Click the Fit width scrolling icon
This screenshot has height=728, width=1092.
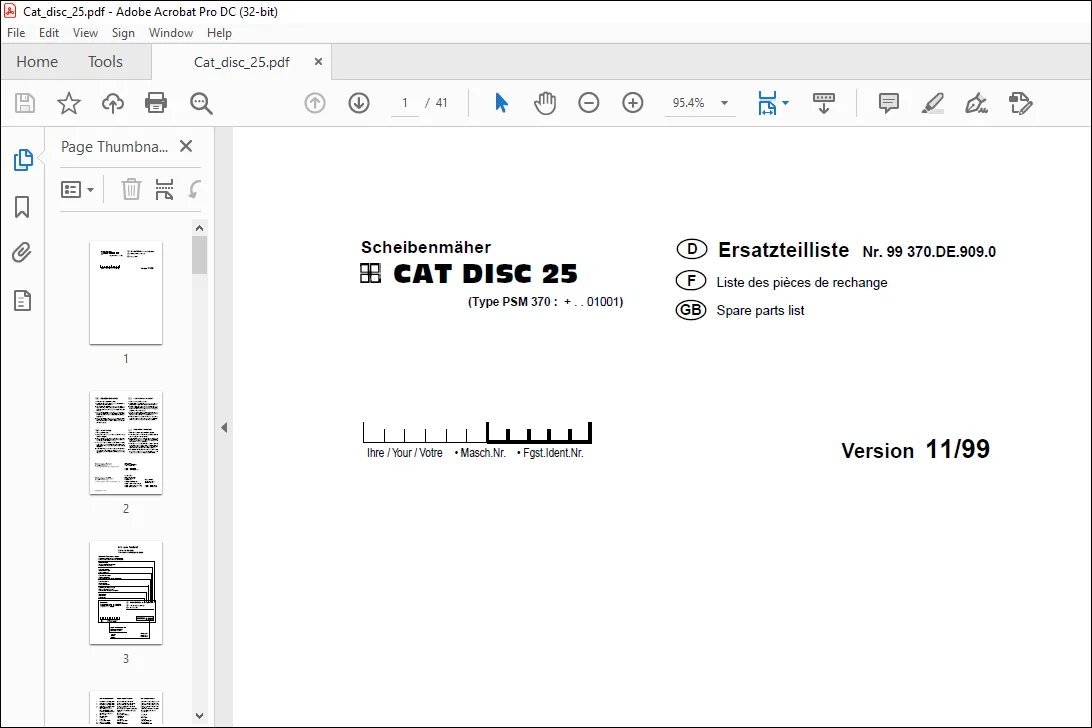[x=767, y=103]
